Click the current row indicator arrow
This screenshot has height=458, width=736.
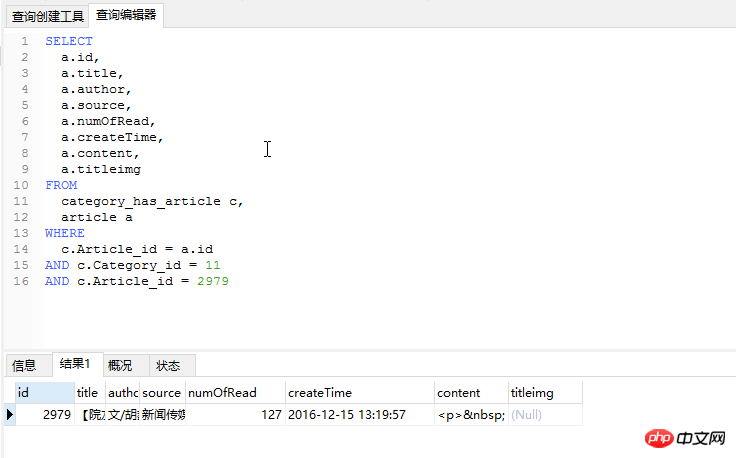10,414
